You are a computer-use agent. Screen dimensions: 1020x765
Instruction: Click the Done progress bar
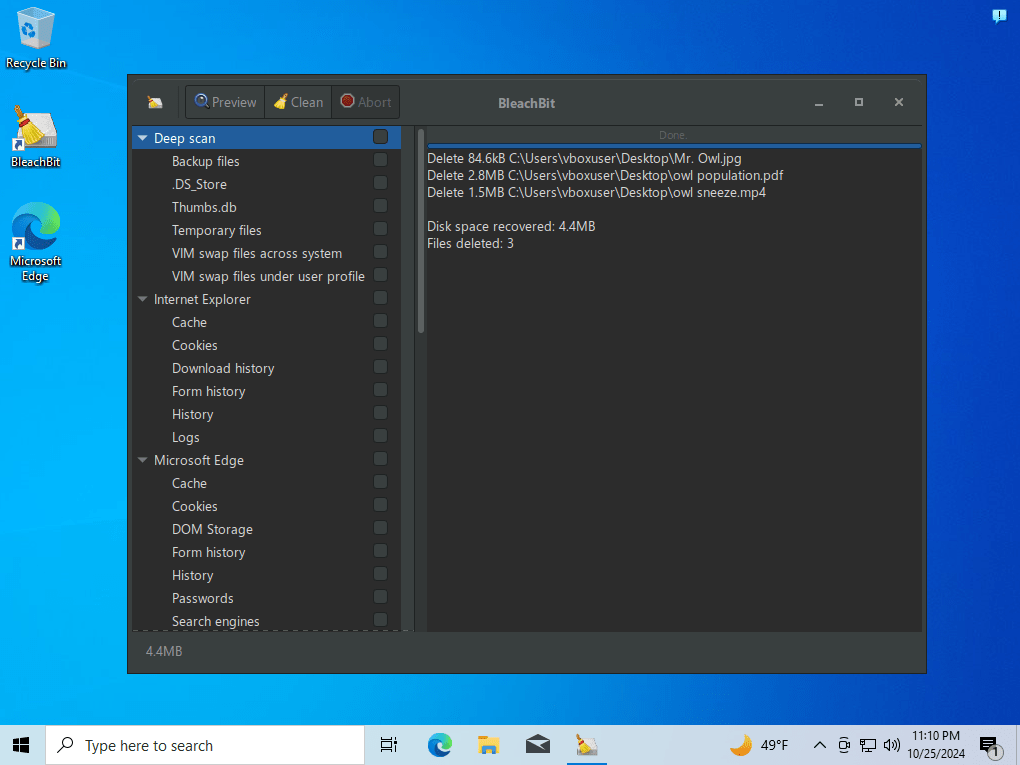[x=673, y=136]
